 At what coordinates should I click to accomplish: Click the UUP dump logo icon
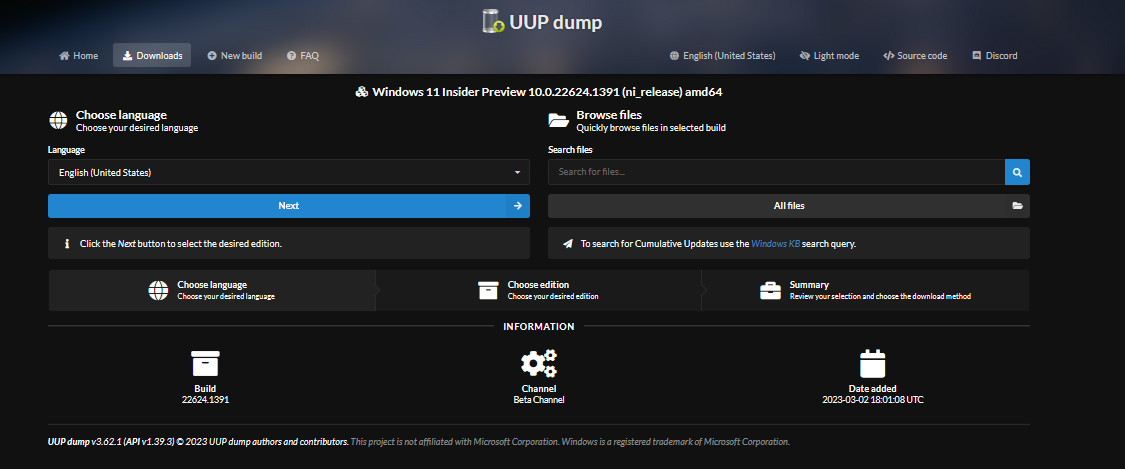[494, 22]
